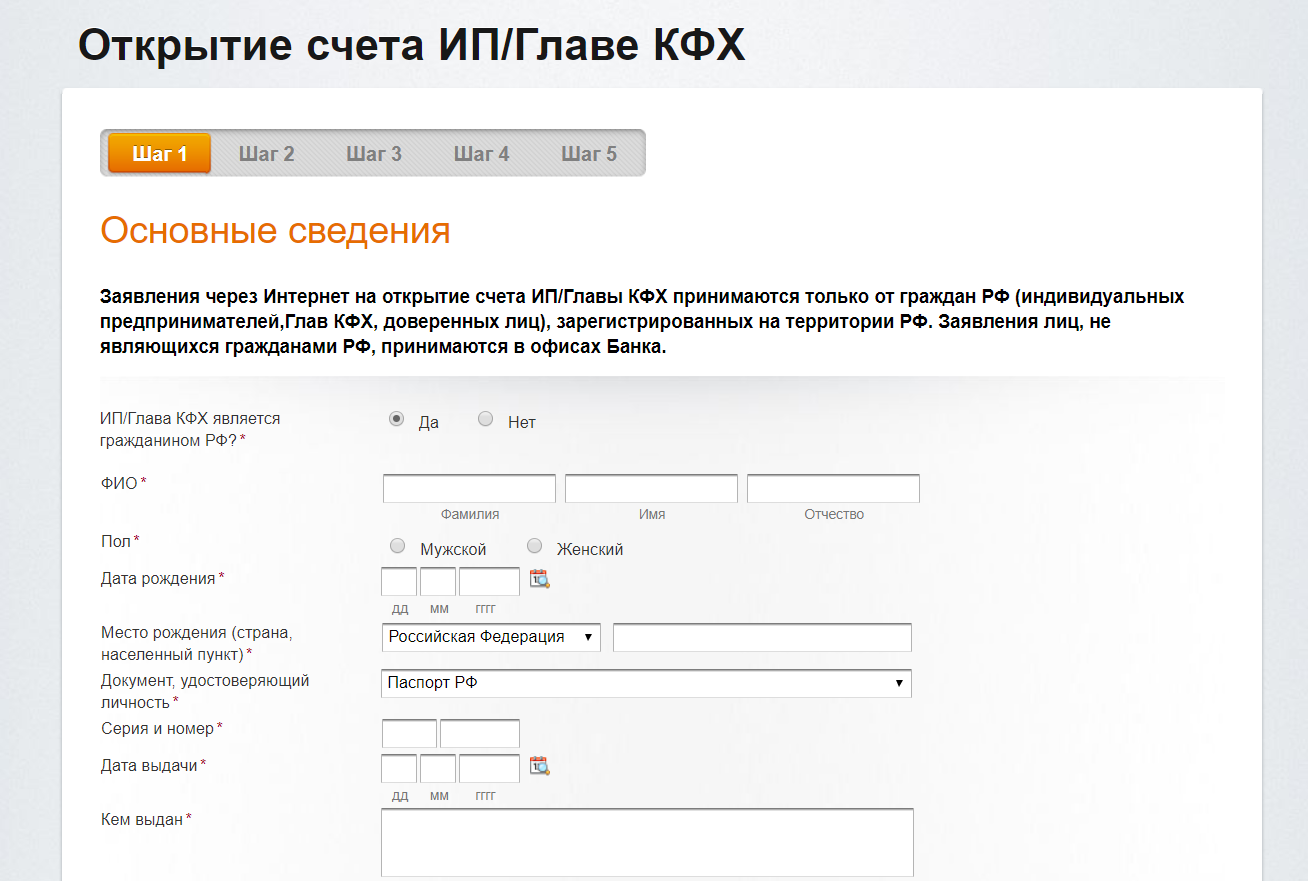
Task: Click the Пол label
Action: [116, 541]
